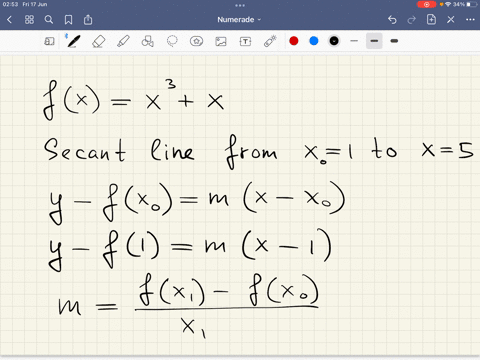
Task: Choose the red pen color
Action: tap(294, 41)
